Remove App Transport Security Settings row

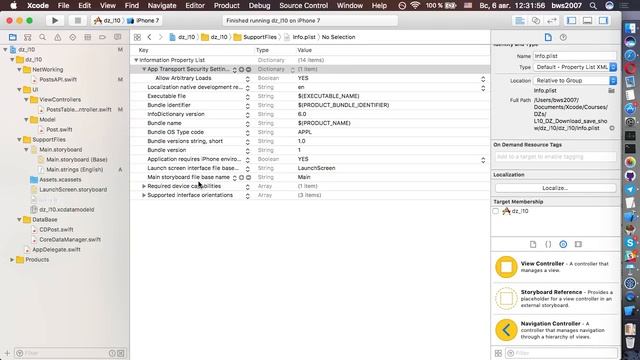[248, 69]
